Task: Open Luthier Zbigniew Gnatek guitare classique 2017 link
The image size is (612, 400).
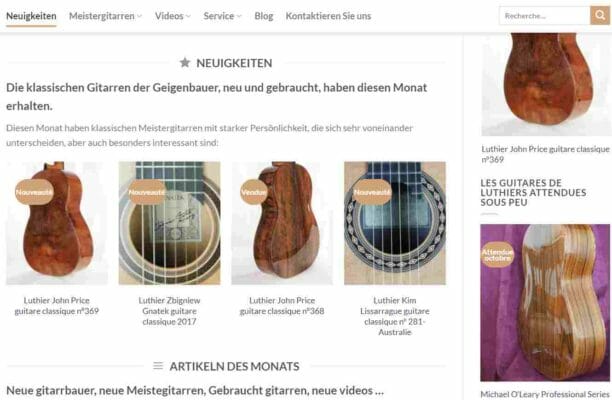Action: tap(169, 311)
